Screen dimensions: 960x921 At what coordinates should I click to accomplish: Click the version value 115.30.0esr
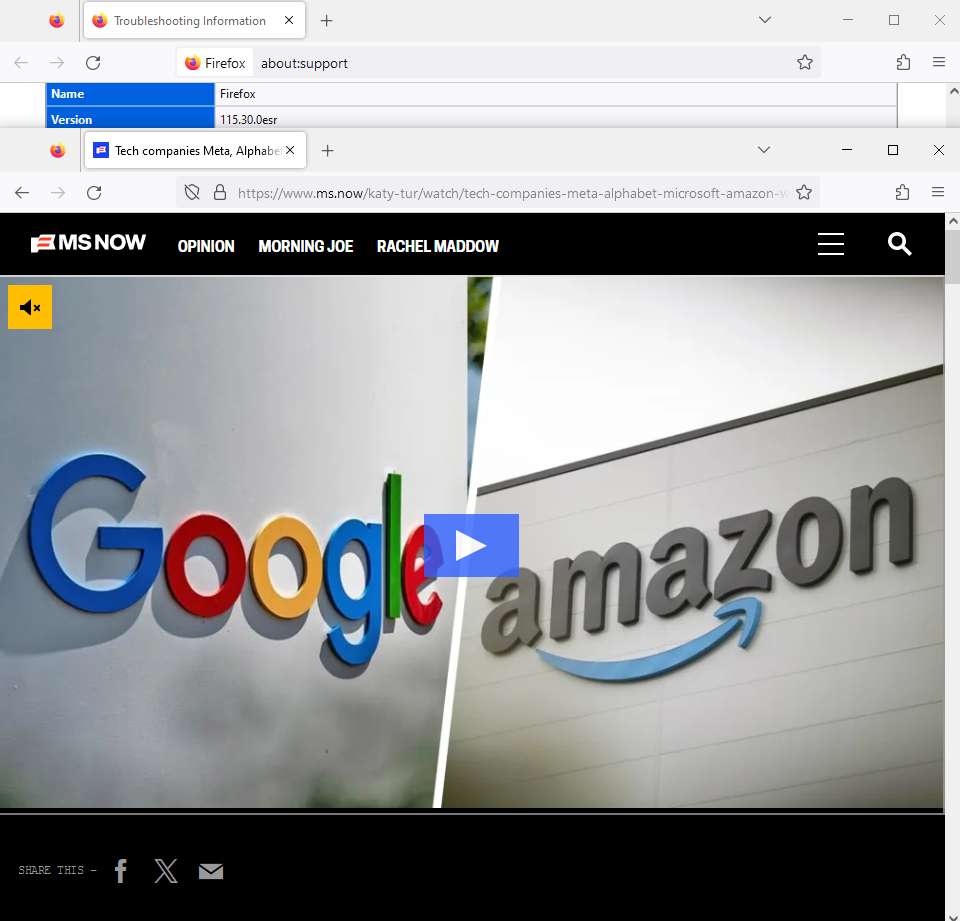(249, 119)
